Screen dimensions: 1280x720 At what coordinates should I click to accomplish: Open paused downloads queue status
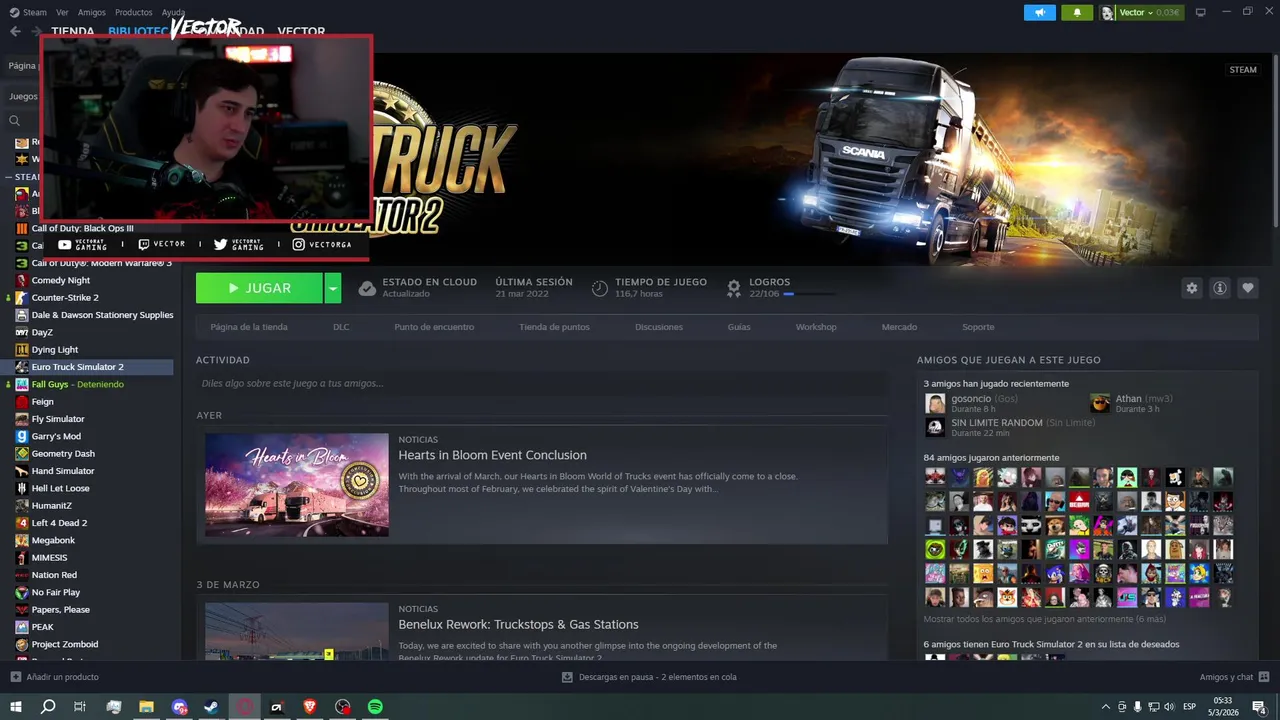tap(657, 677)
